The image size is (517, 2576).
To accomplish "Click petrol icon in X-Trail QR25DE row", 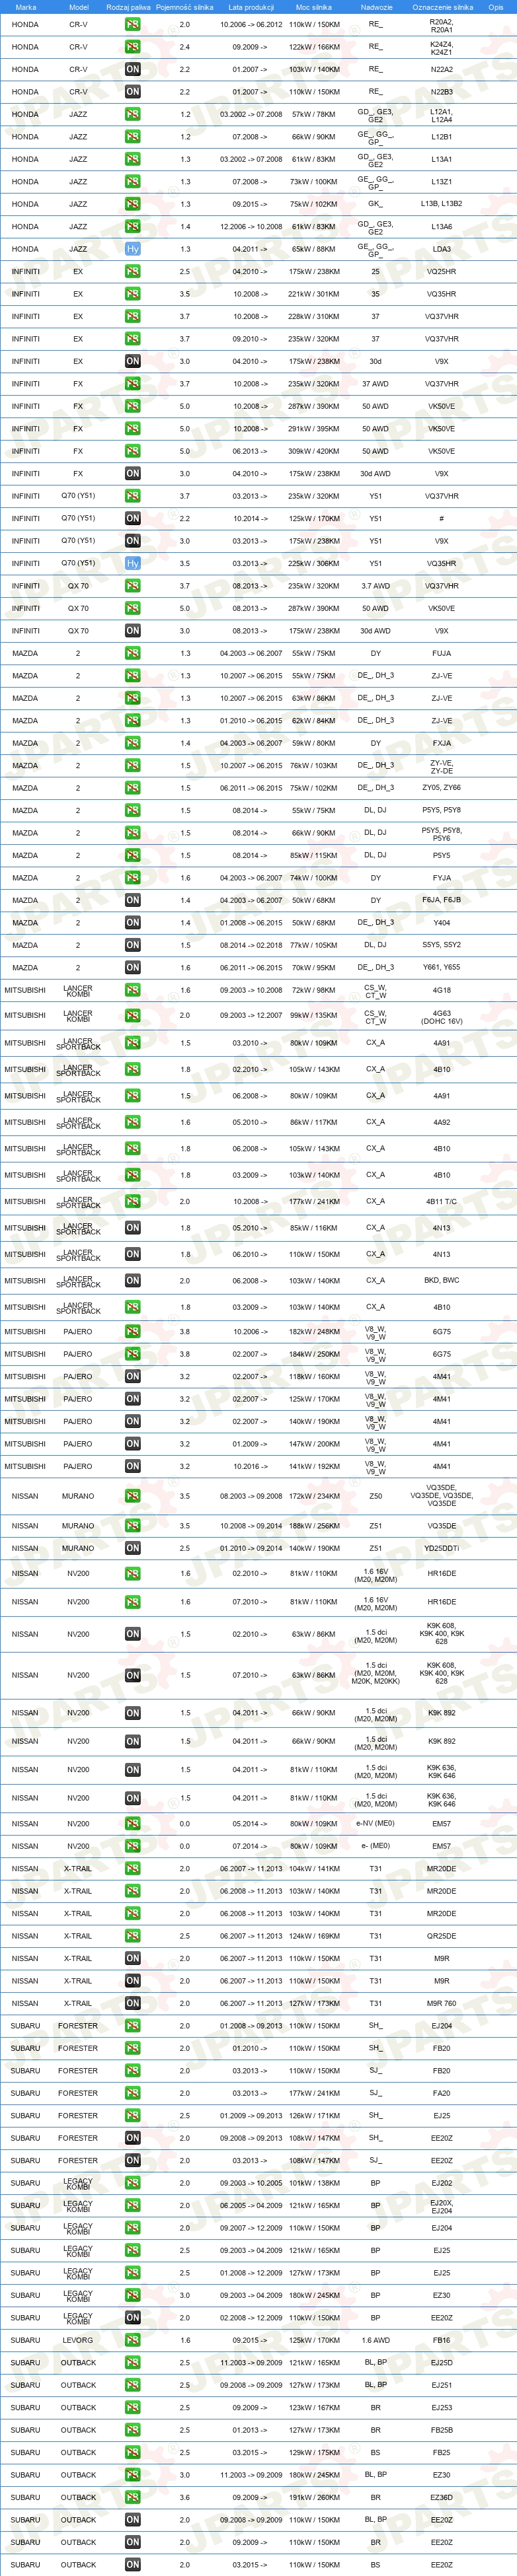I will click(x=132, y=1936).
